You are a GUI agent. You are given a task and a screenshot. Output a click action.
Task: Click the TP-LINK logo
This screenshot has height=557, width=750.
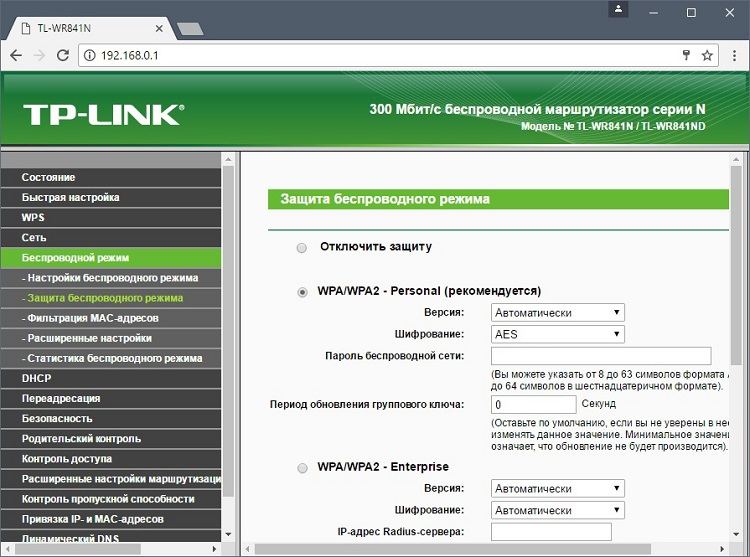point(102,114)
